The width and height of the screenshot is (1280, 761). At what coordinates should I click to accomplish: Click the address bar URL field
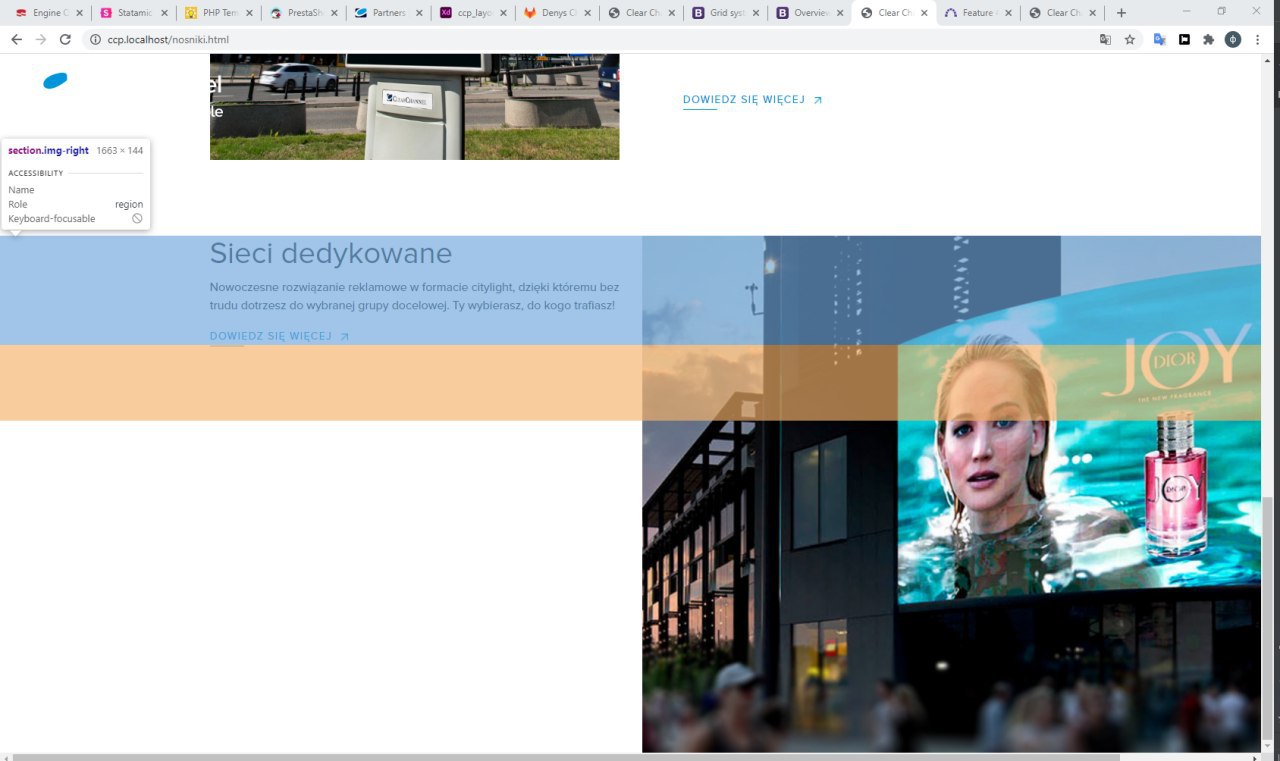pos(590,39)
